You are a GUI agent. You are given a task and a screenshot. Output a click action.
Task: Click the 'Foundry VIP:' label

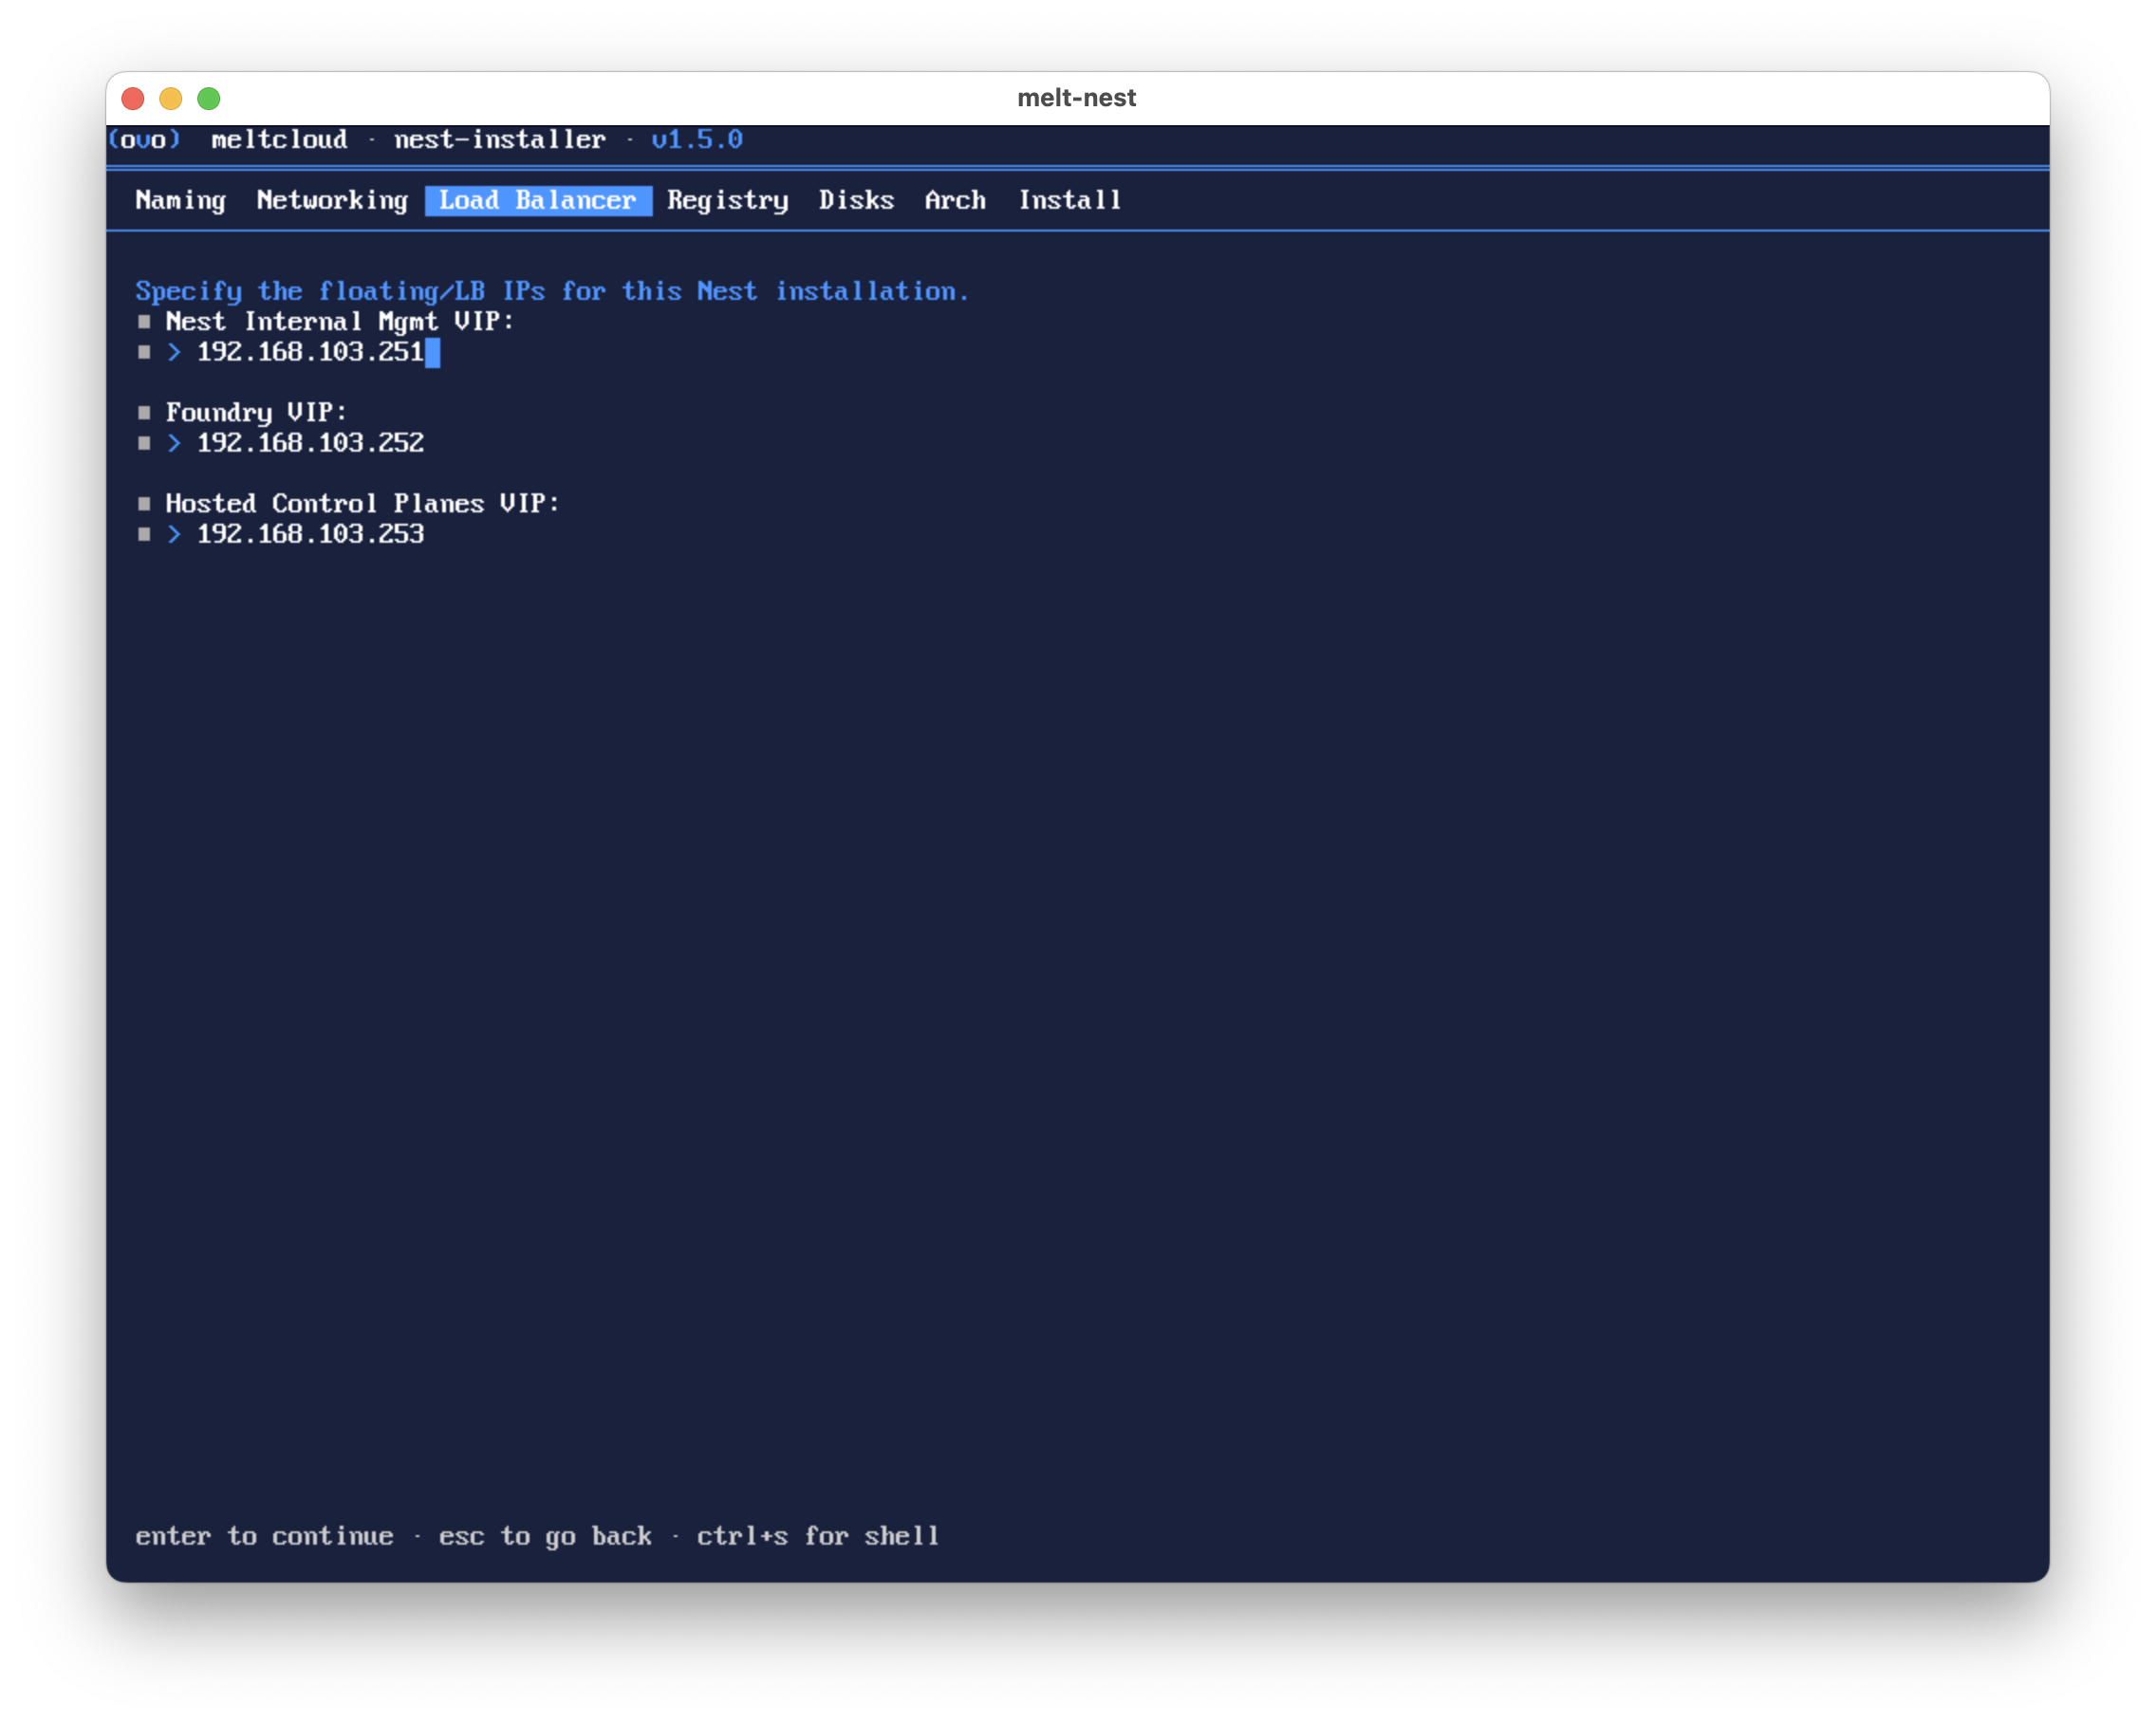point(256,413)
